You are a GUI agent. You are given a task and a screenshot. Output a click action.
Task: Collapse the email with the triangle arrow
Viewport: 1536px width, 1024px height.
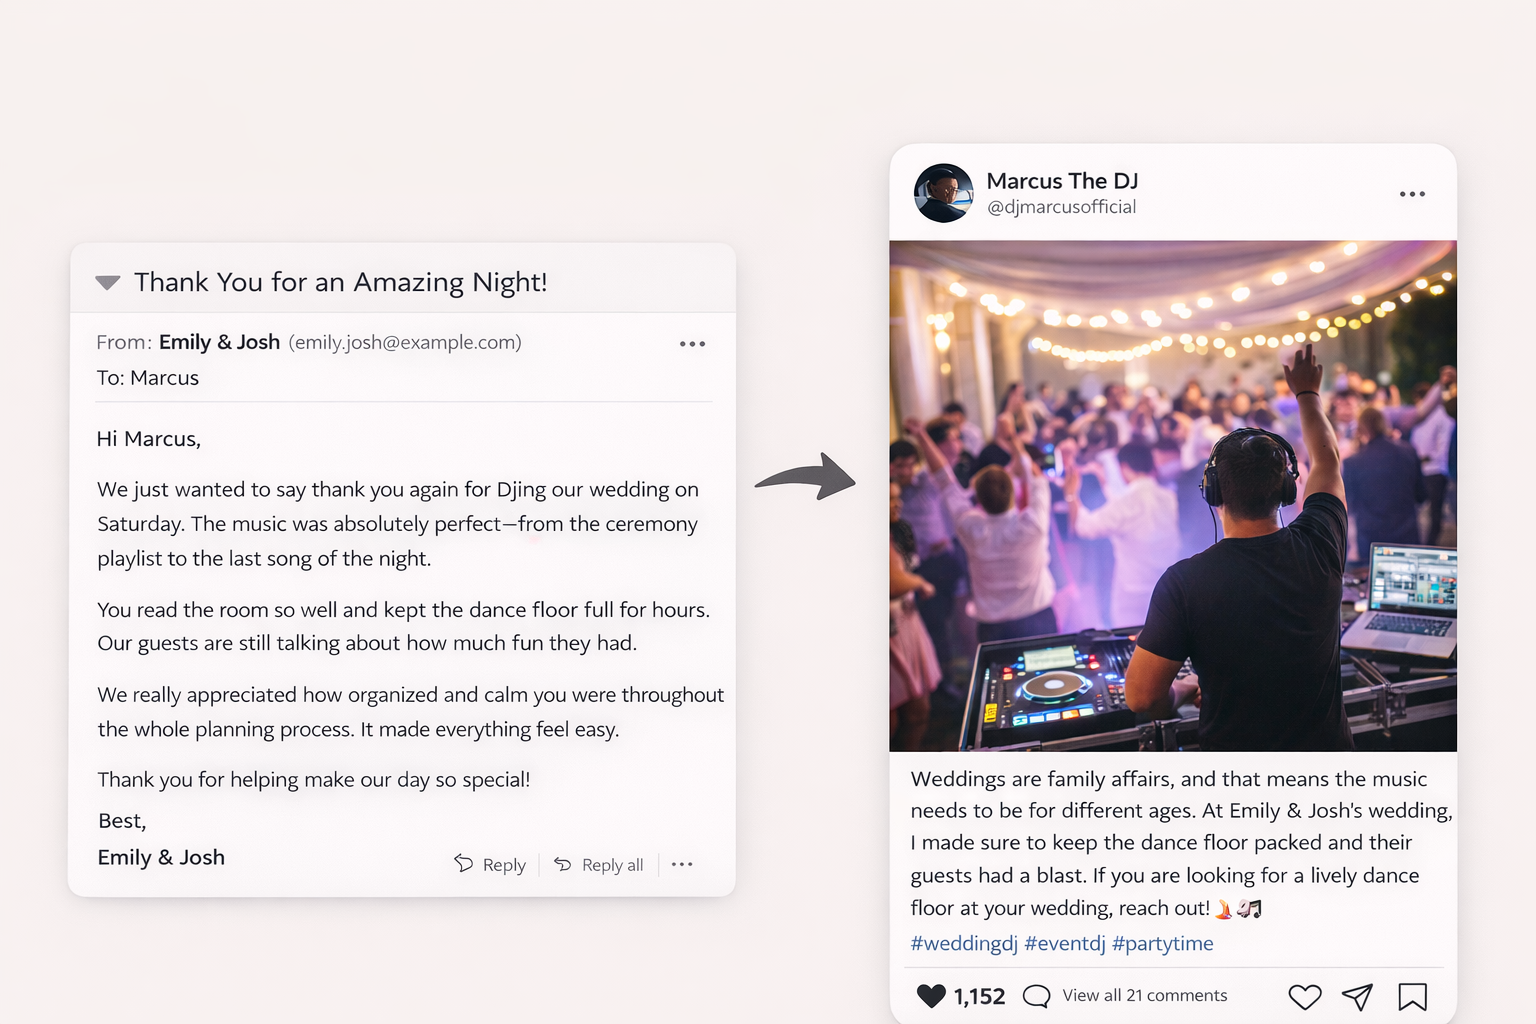108,283
